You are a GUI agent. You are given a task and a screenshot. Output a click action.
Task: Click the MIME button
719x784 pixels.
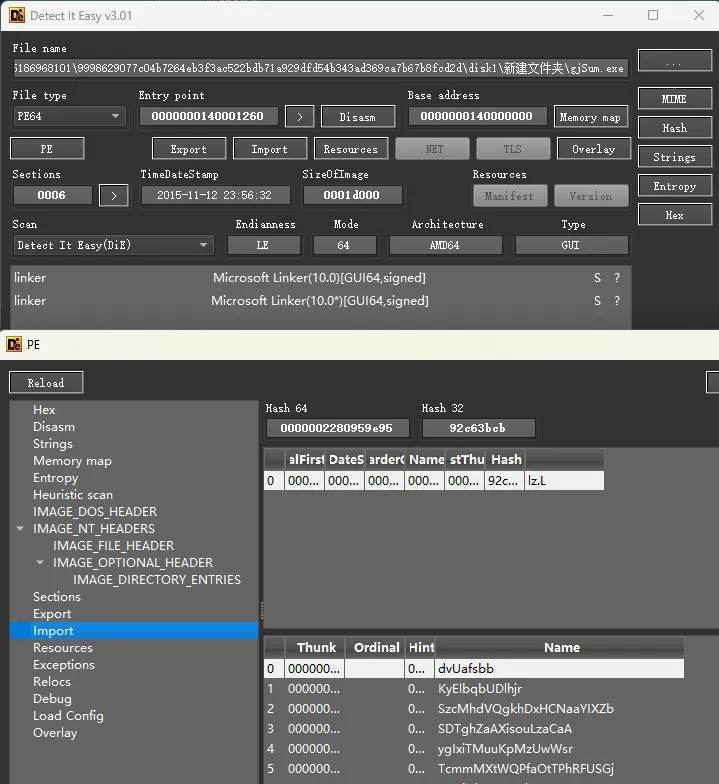point(674,99)
